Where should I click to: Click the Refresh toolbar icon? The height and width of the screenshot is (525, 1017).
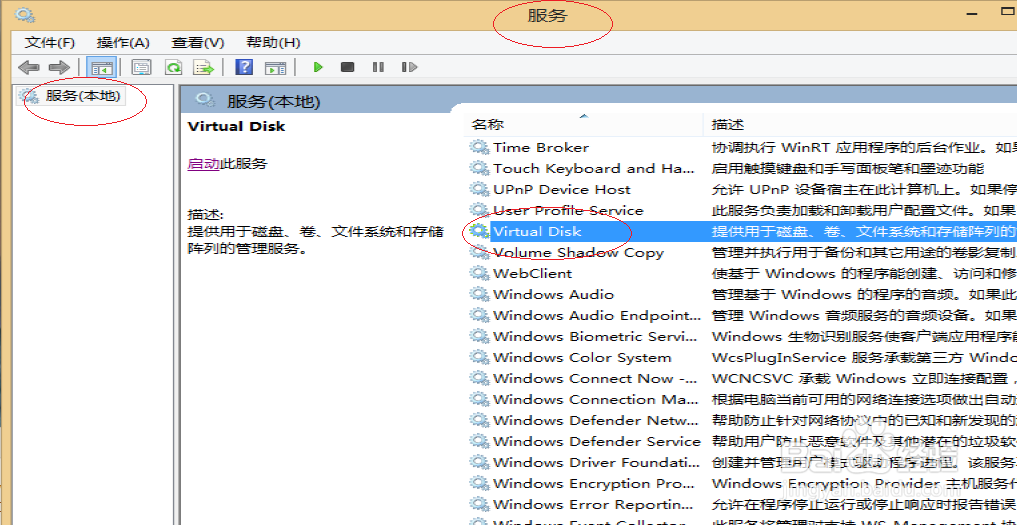pos(173,67)
